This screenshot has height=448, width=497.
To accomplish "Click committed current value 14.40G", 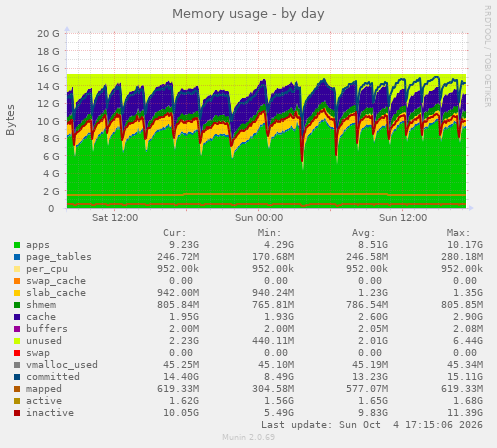I will tap(181, 377).
